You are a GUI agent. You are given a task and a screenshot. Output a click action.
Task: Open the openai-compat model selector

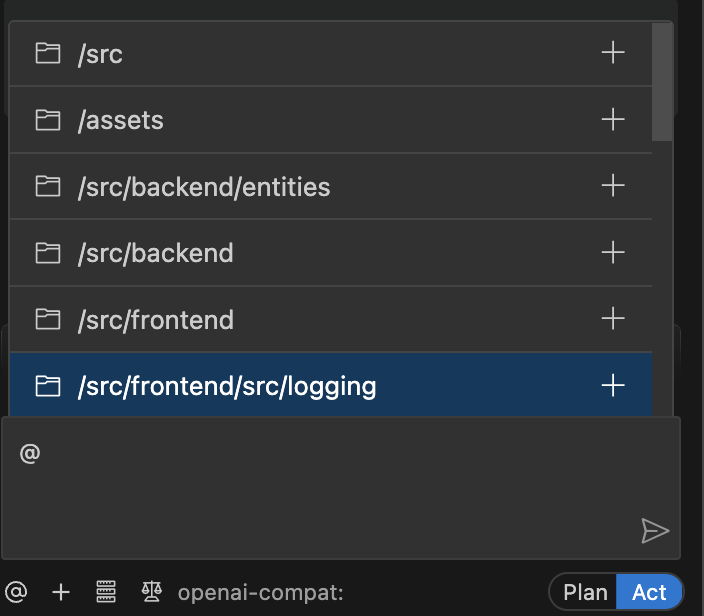click(260, 592)
